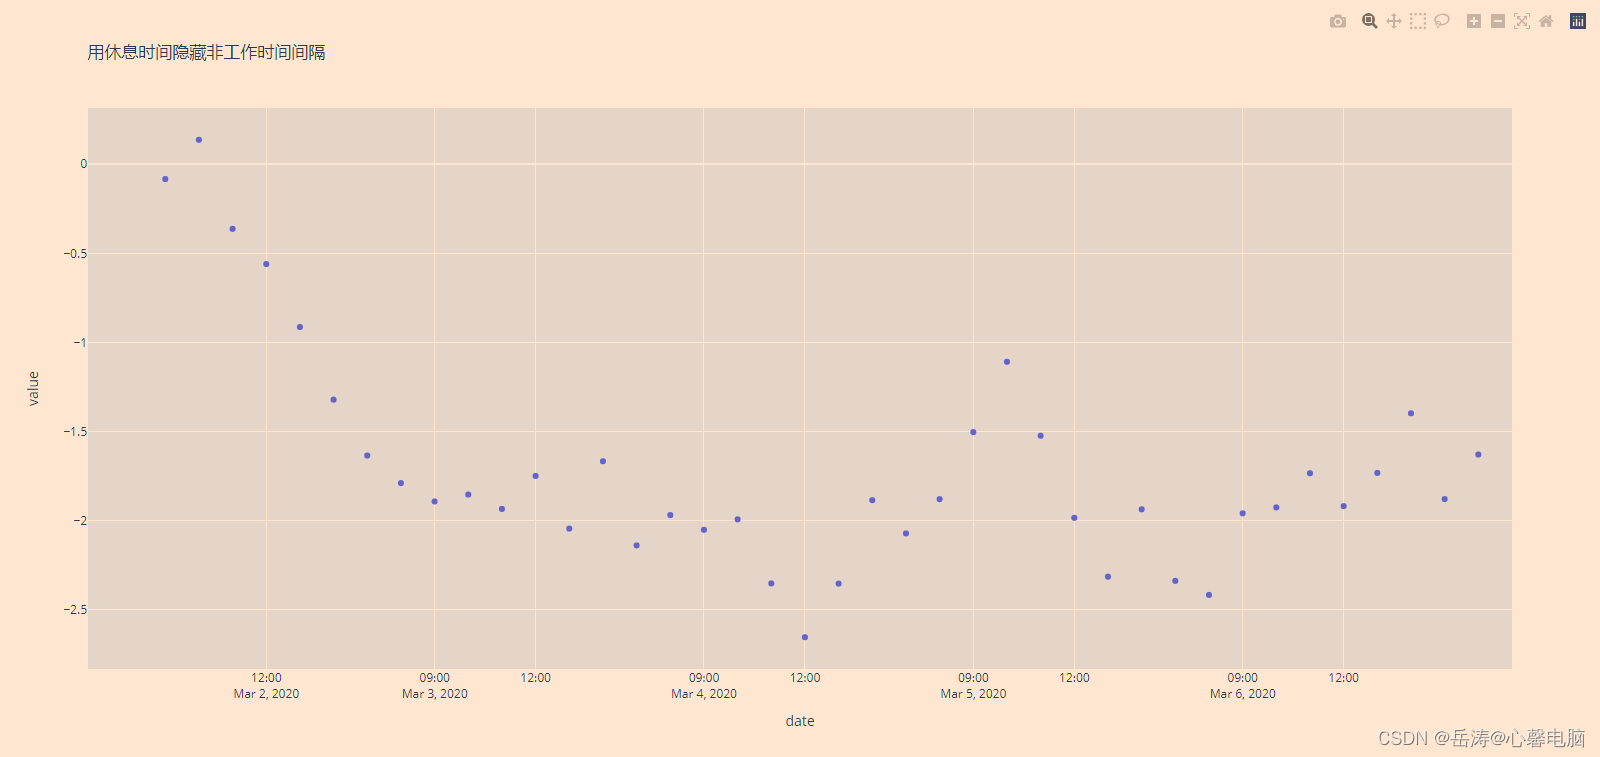
Task: Click the lowest data point below −2.5
Action: (805, 637)
